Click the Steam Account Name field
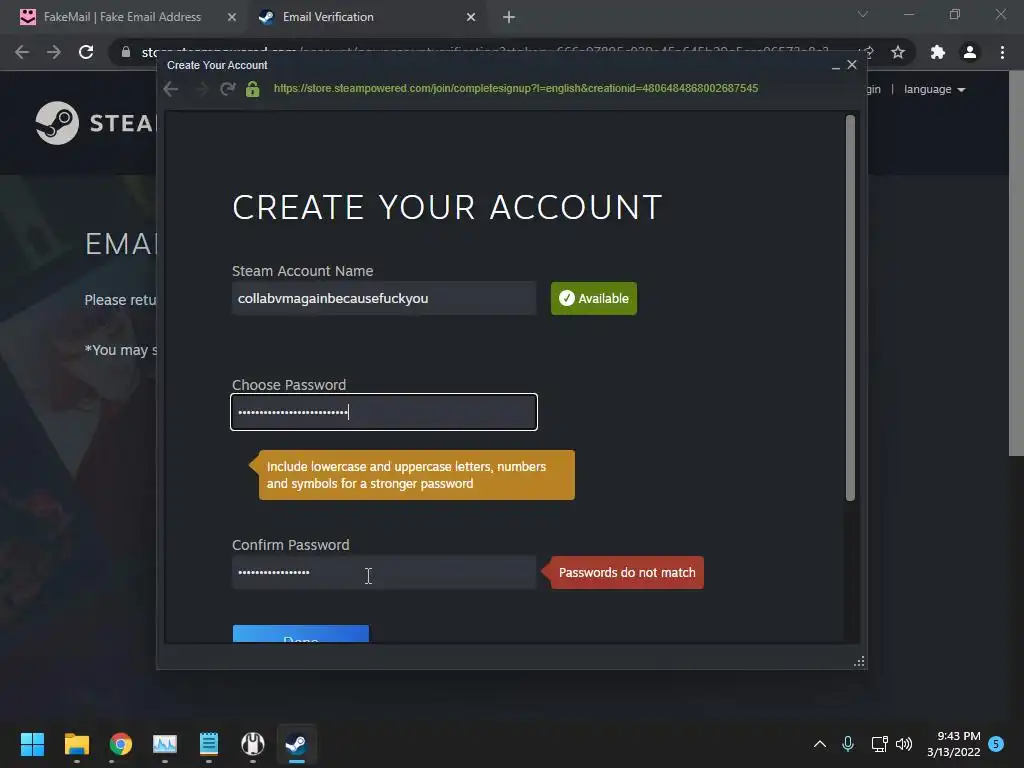Image resolution: width=1024 pixels, height=768 pixels. tap(384, 298)
